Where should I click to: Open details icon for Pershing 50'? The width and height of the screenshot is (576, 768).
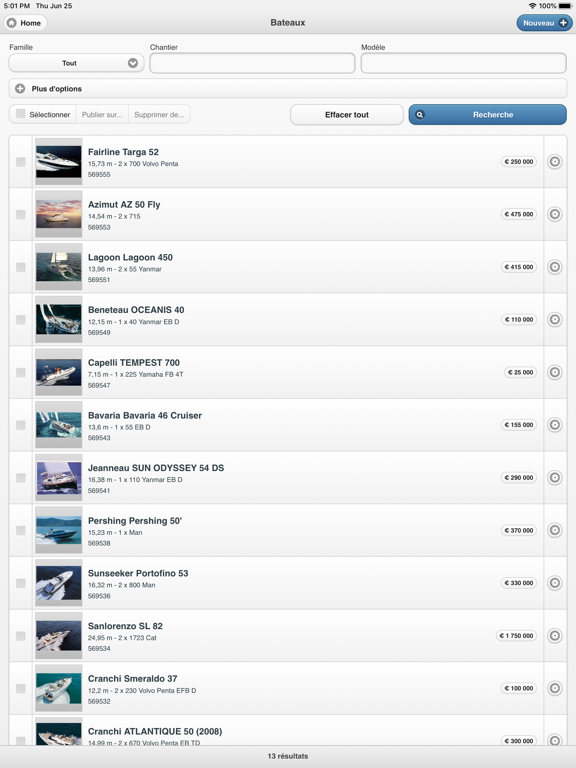(x=554, y=530)
